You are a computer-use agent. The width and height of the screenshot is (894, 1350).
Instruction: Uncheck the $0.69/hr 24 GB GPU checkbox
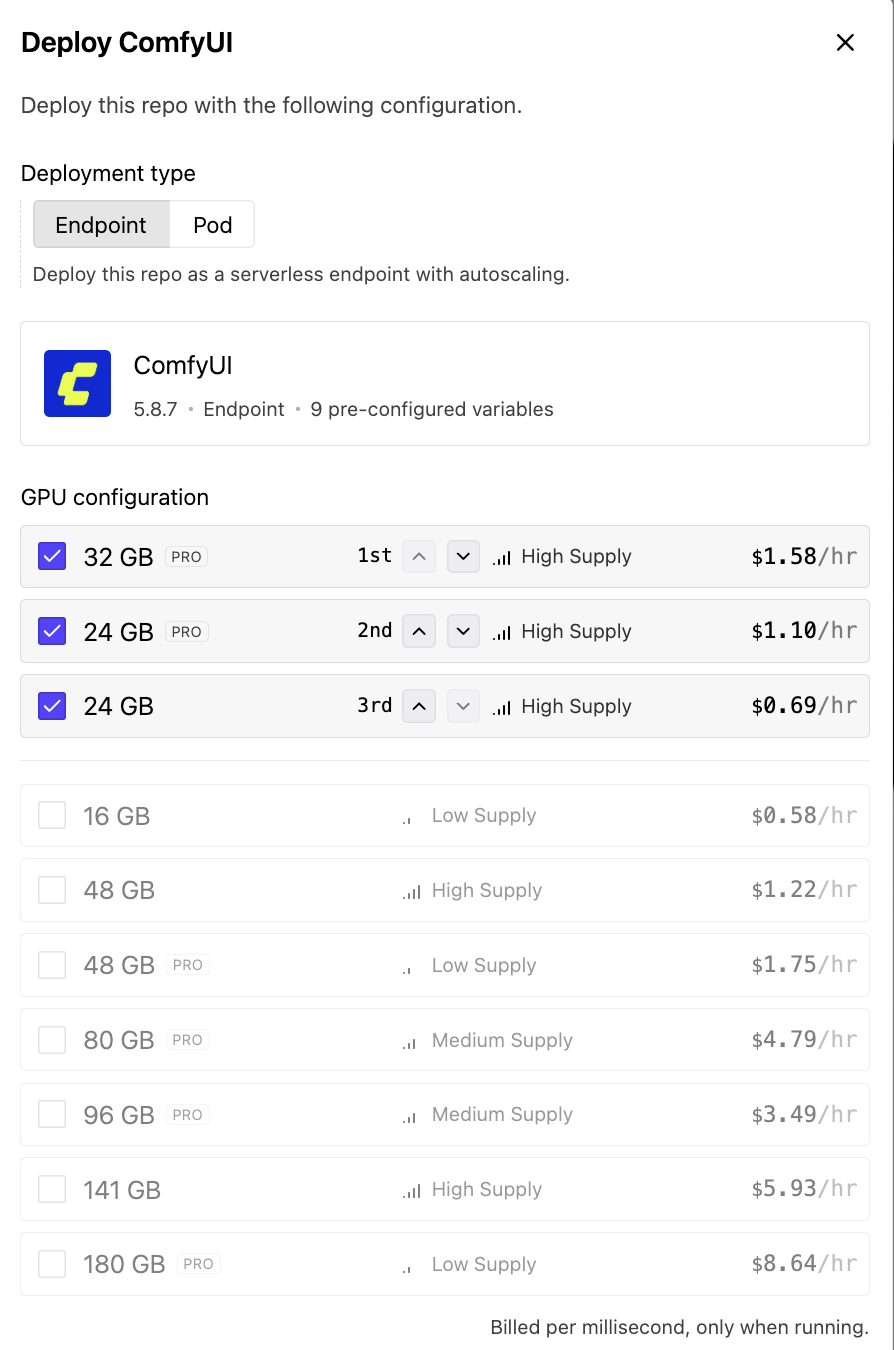52,706
